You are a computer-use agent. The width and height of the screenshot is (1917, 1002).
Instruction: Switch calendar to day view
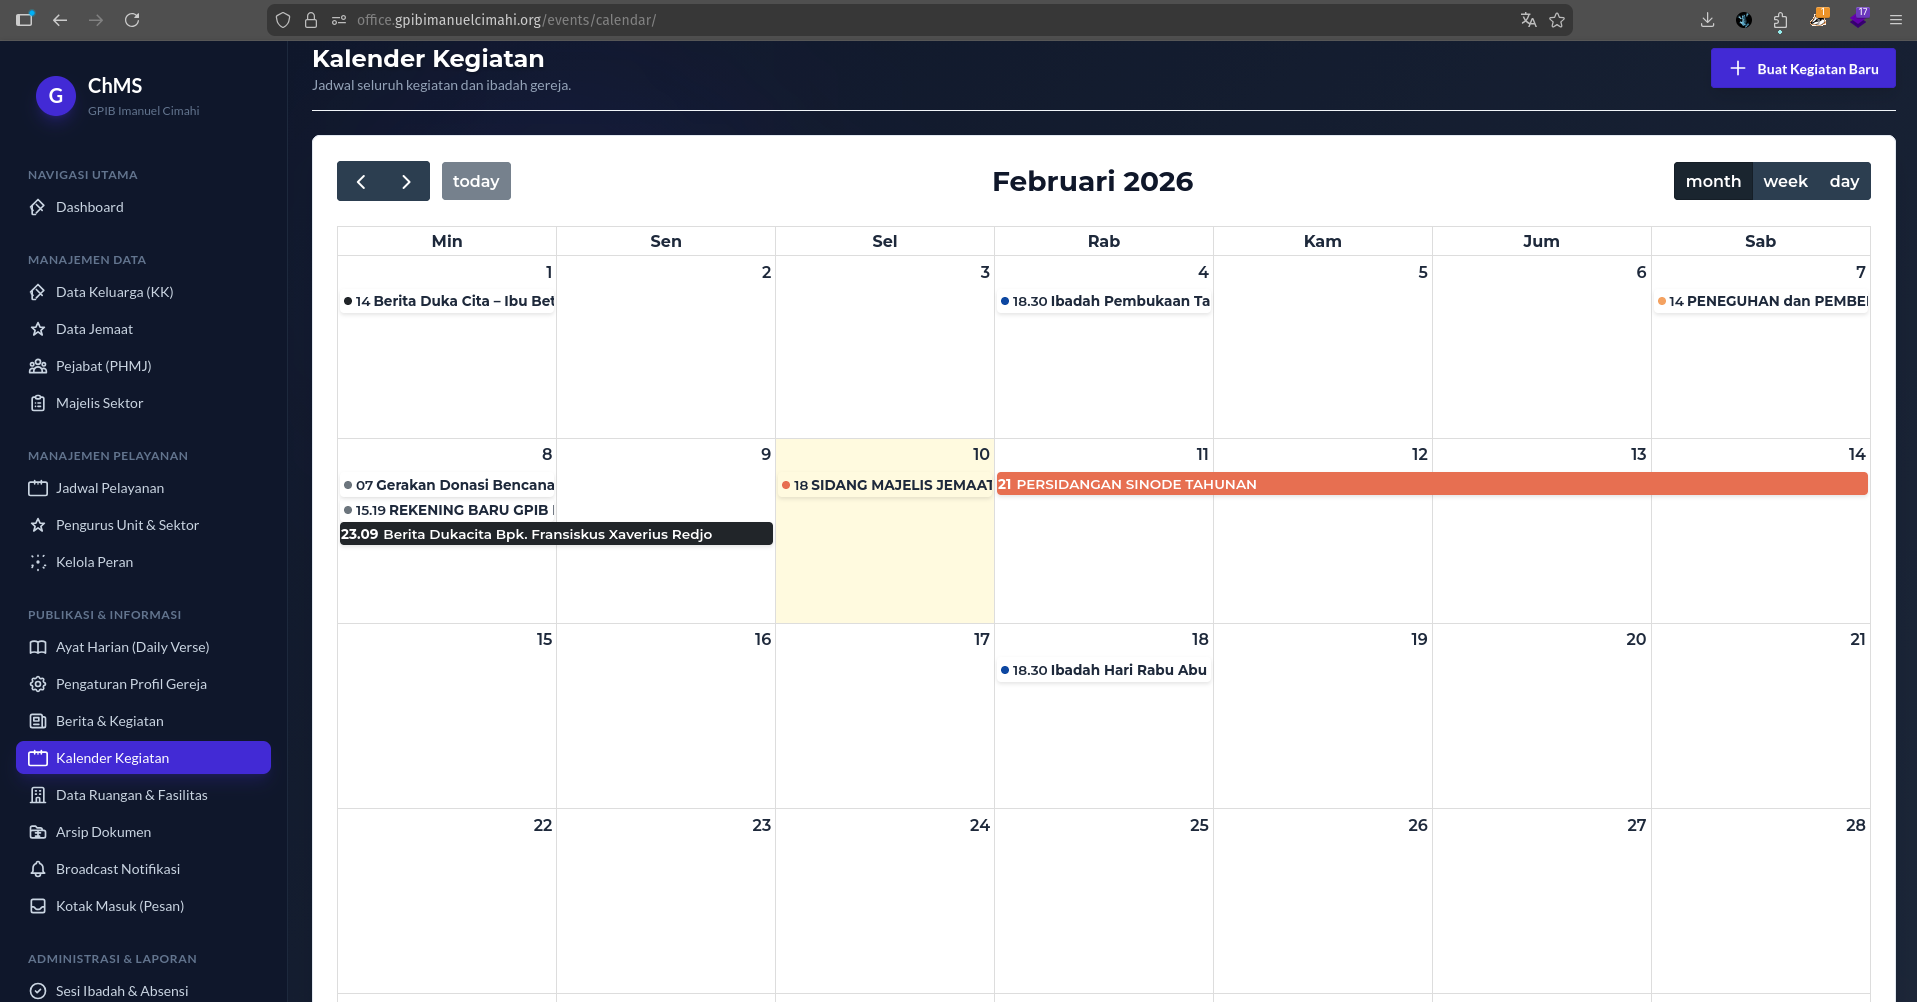pyautogui.click(x=1844, y=181)
